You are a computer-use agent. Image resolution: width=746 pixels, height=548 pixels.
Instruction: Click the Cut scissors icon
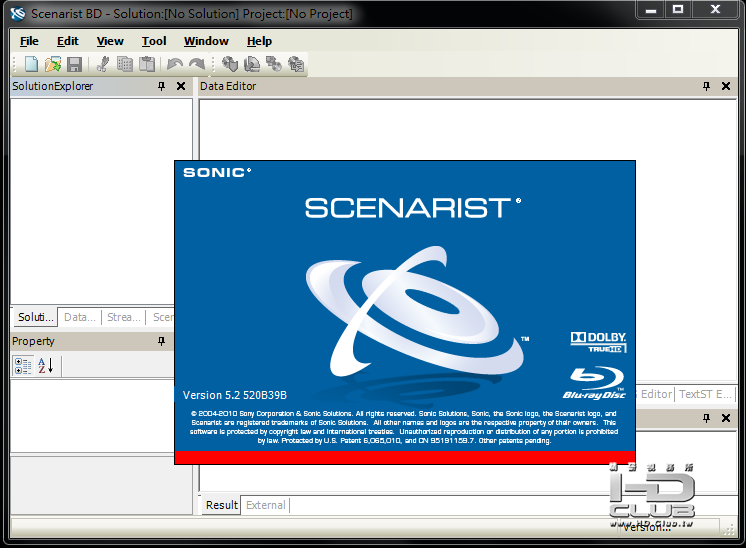(x=103, y=64)
